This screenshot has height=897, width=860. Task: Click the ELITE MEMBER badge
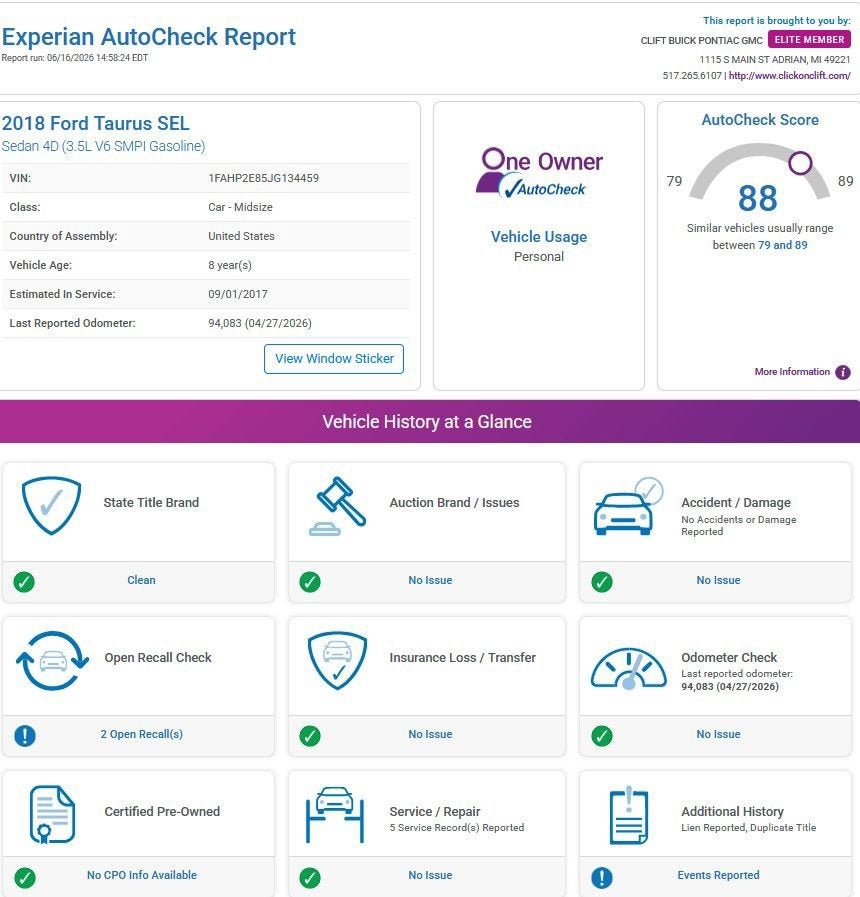pos(809,39)
